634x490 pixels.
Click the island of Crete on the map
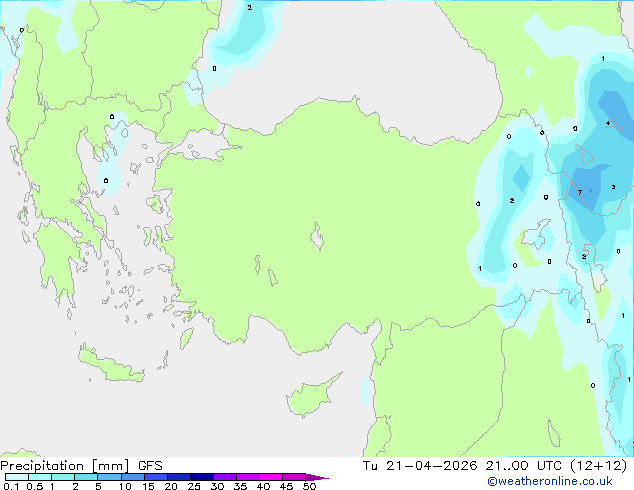pos(111,366)
